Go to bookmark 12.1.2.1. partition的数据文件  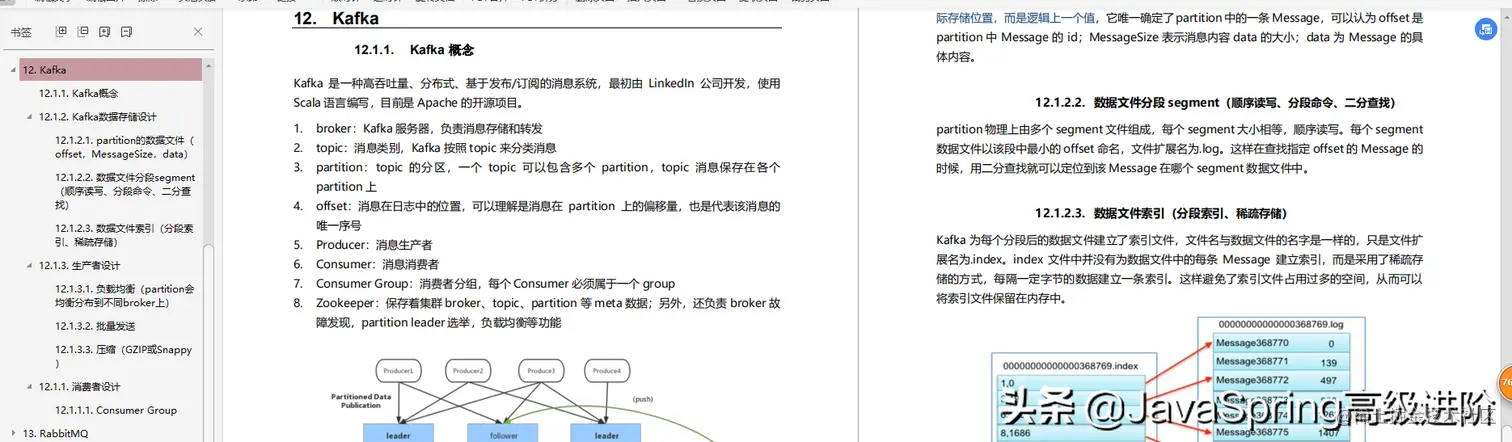click(x=124, y=147)
